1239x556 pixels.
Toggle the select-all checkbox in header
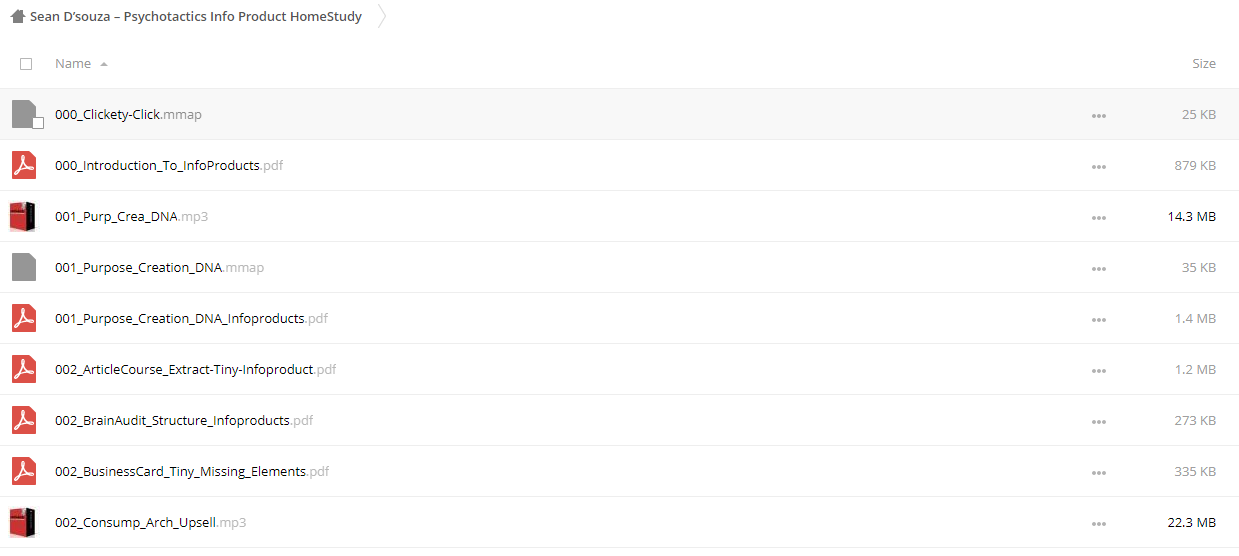pyautogui.click(x=26, y=64)
